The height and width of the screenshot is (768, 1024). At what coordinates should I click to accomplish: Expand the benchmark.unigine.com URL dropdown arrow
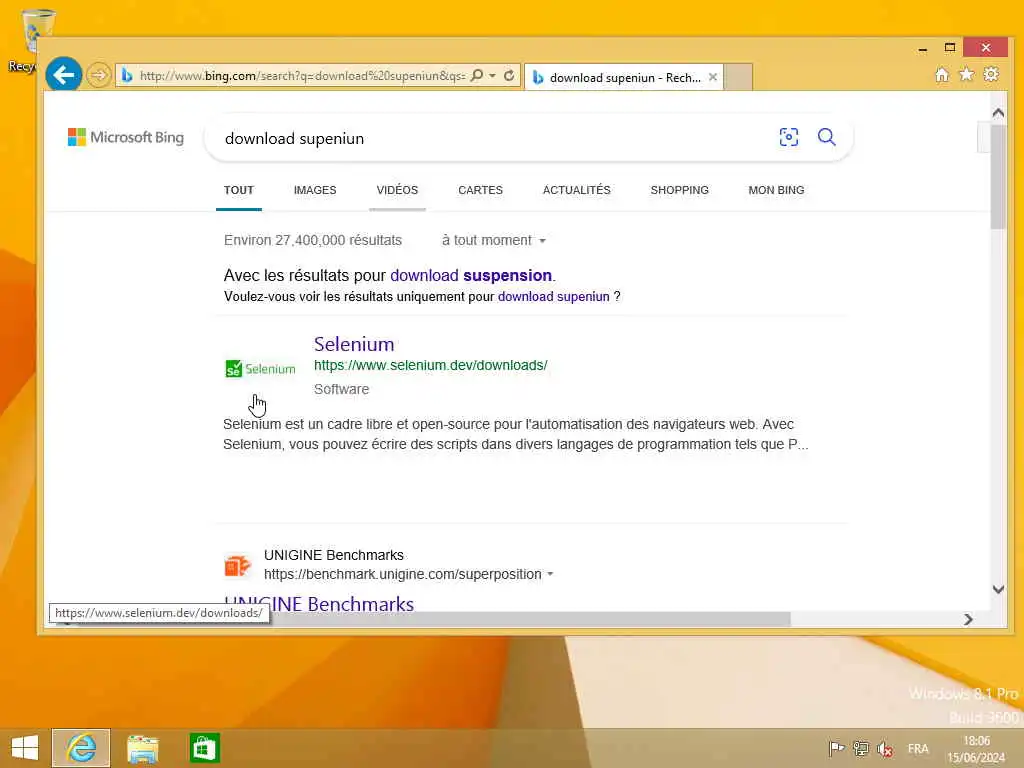(x=551, y=574)
